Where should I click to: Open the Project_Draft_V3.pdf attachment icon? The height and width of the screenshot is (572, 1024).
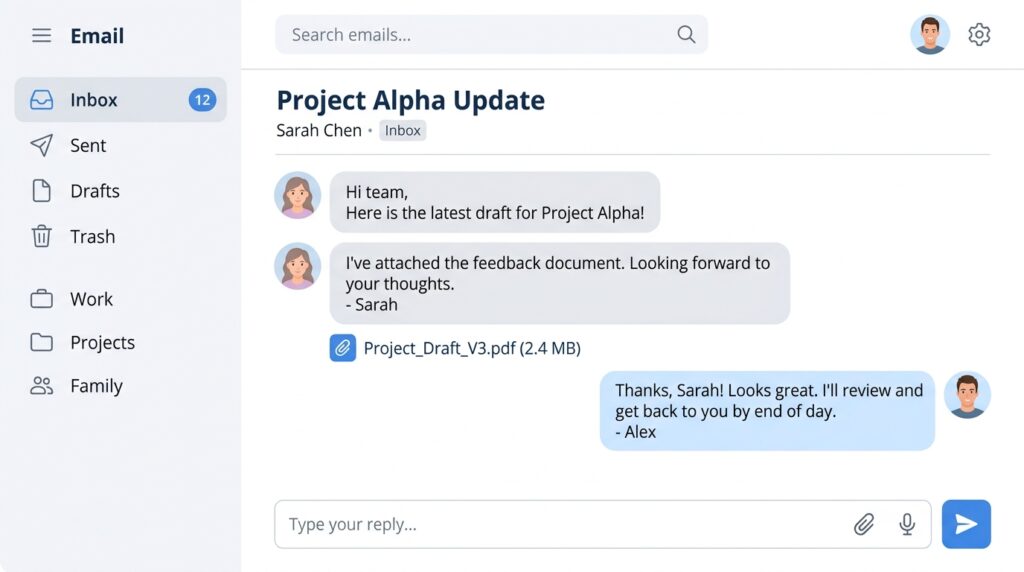click(343, 348)
